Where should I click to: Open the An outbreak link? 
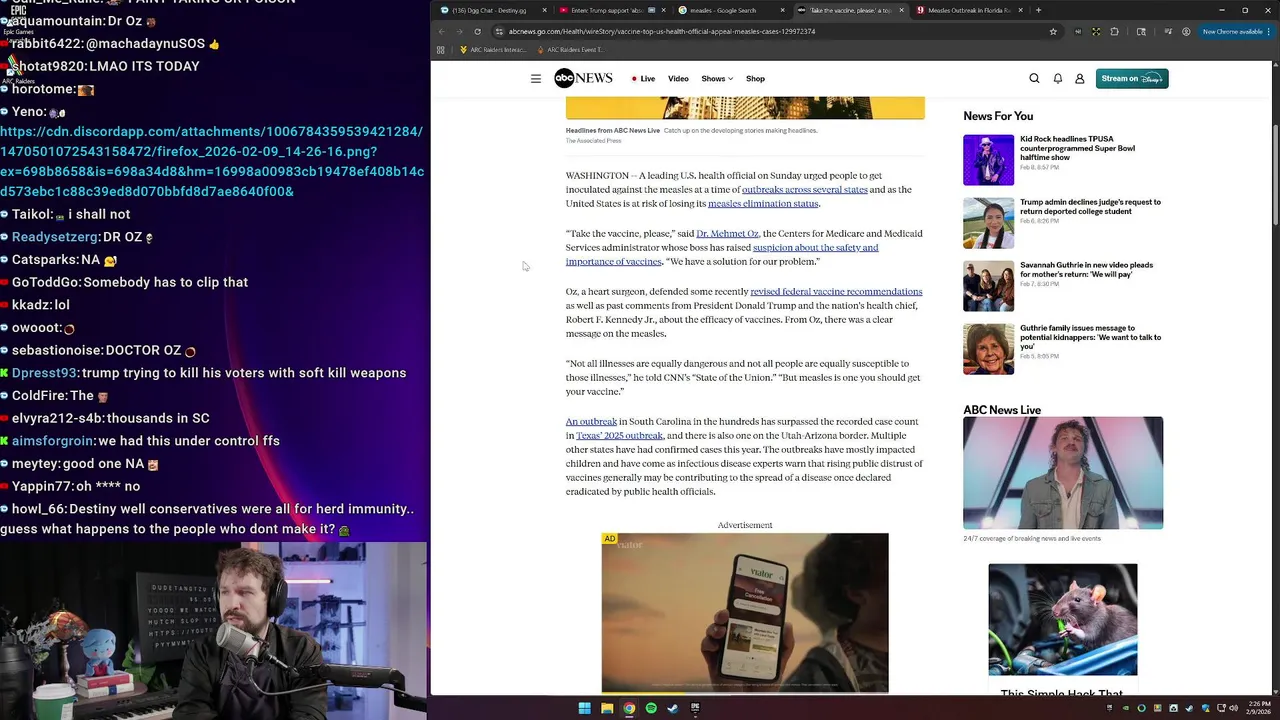(591, 422)
